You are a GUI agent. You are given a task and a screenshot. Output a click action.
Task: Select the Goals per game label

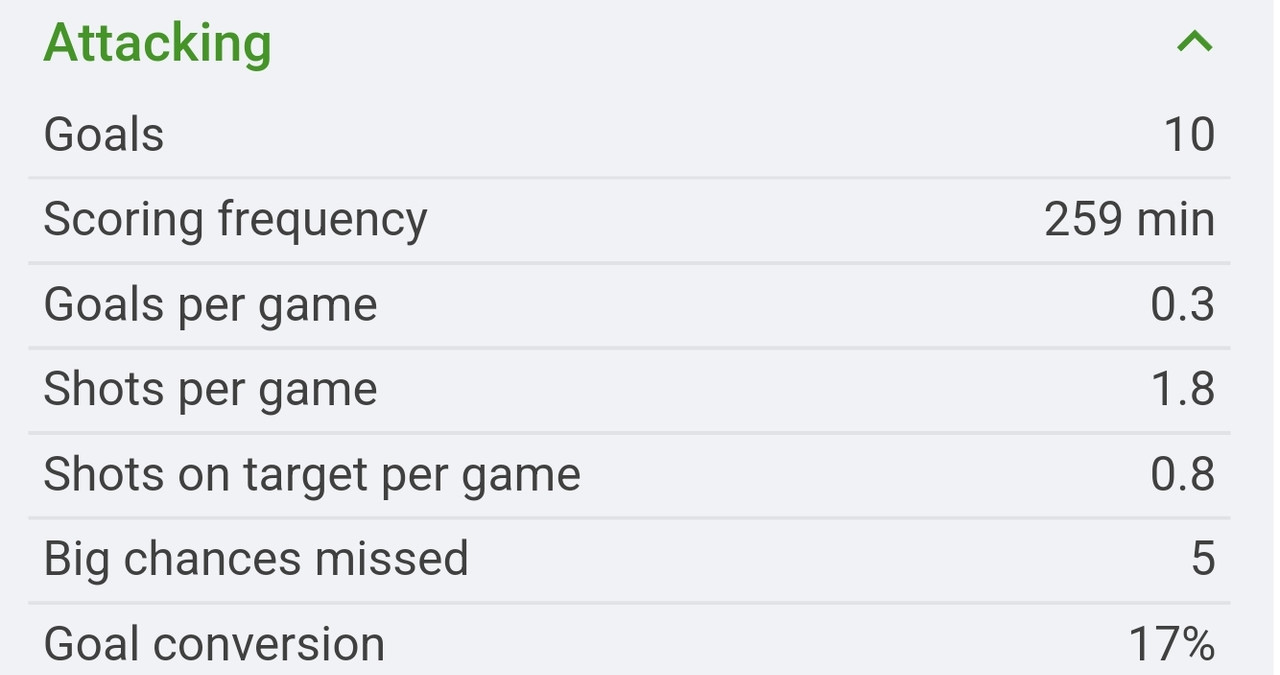[x=210, y=306]
